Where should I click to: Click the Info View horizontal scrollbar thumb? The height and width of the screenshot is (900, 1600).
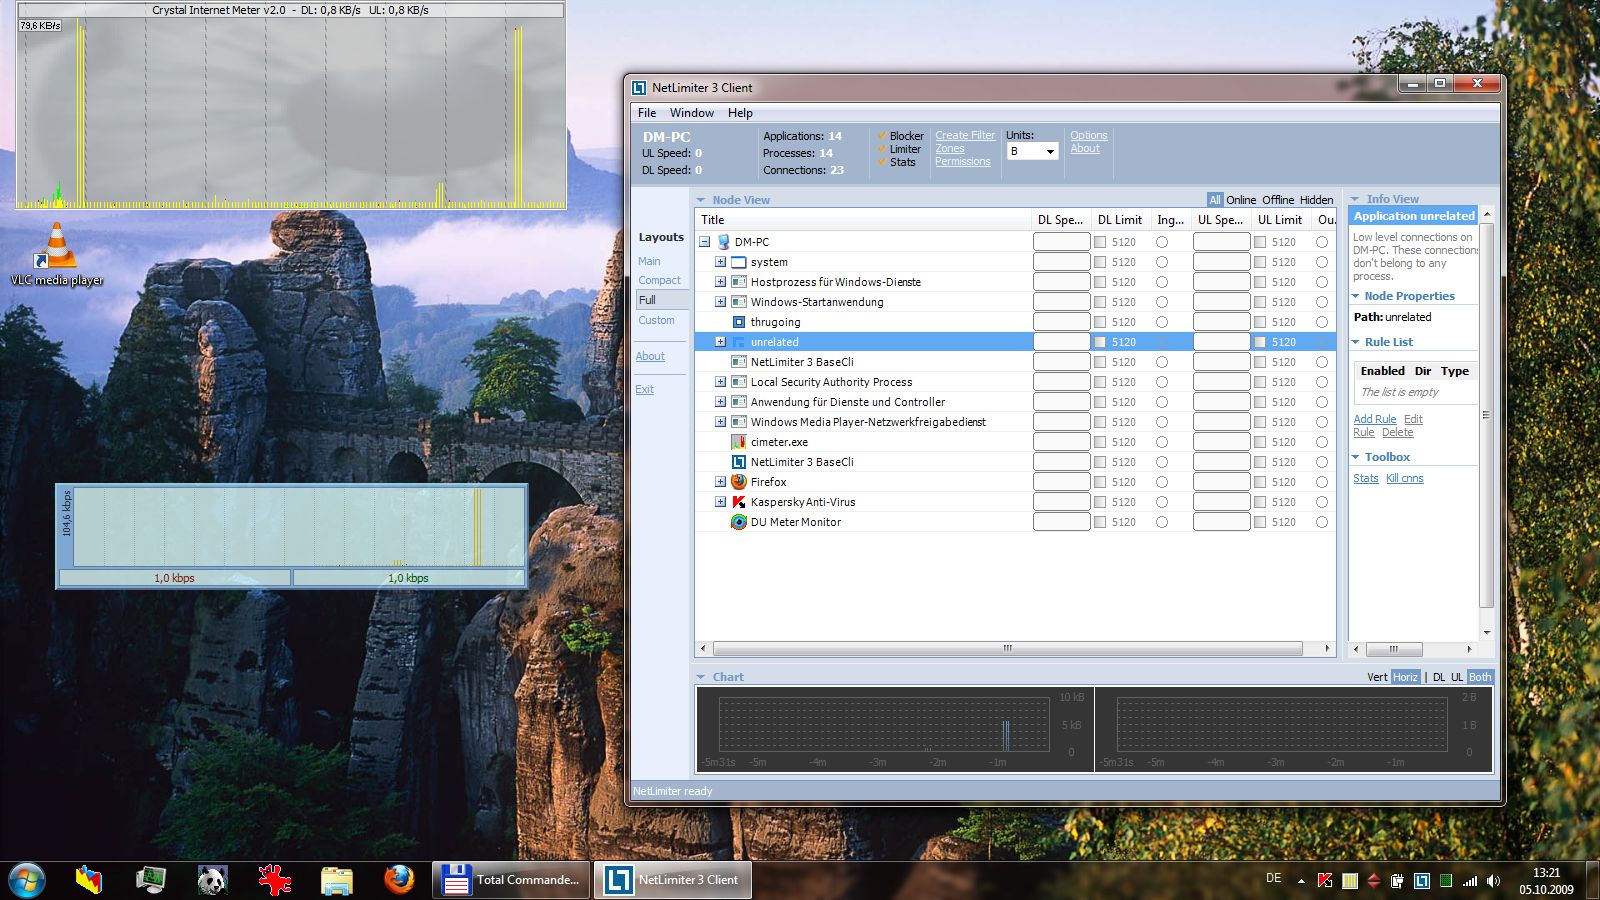1393,648
